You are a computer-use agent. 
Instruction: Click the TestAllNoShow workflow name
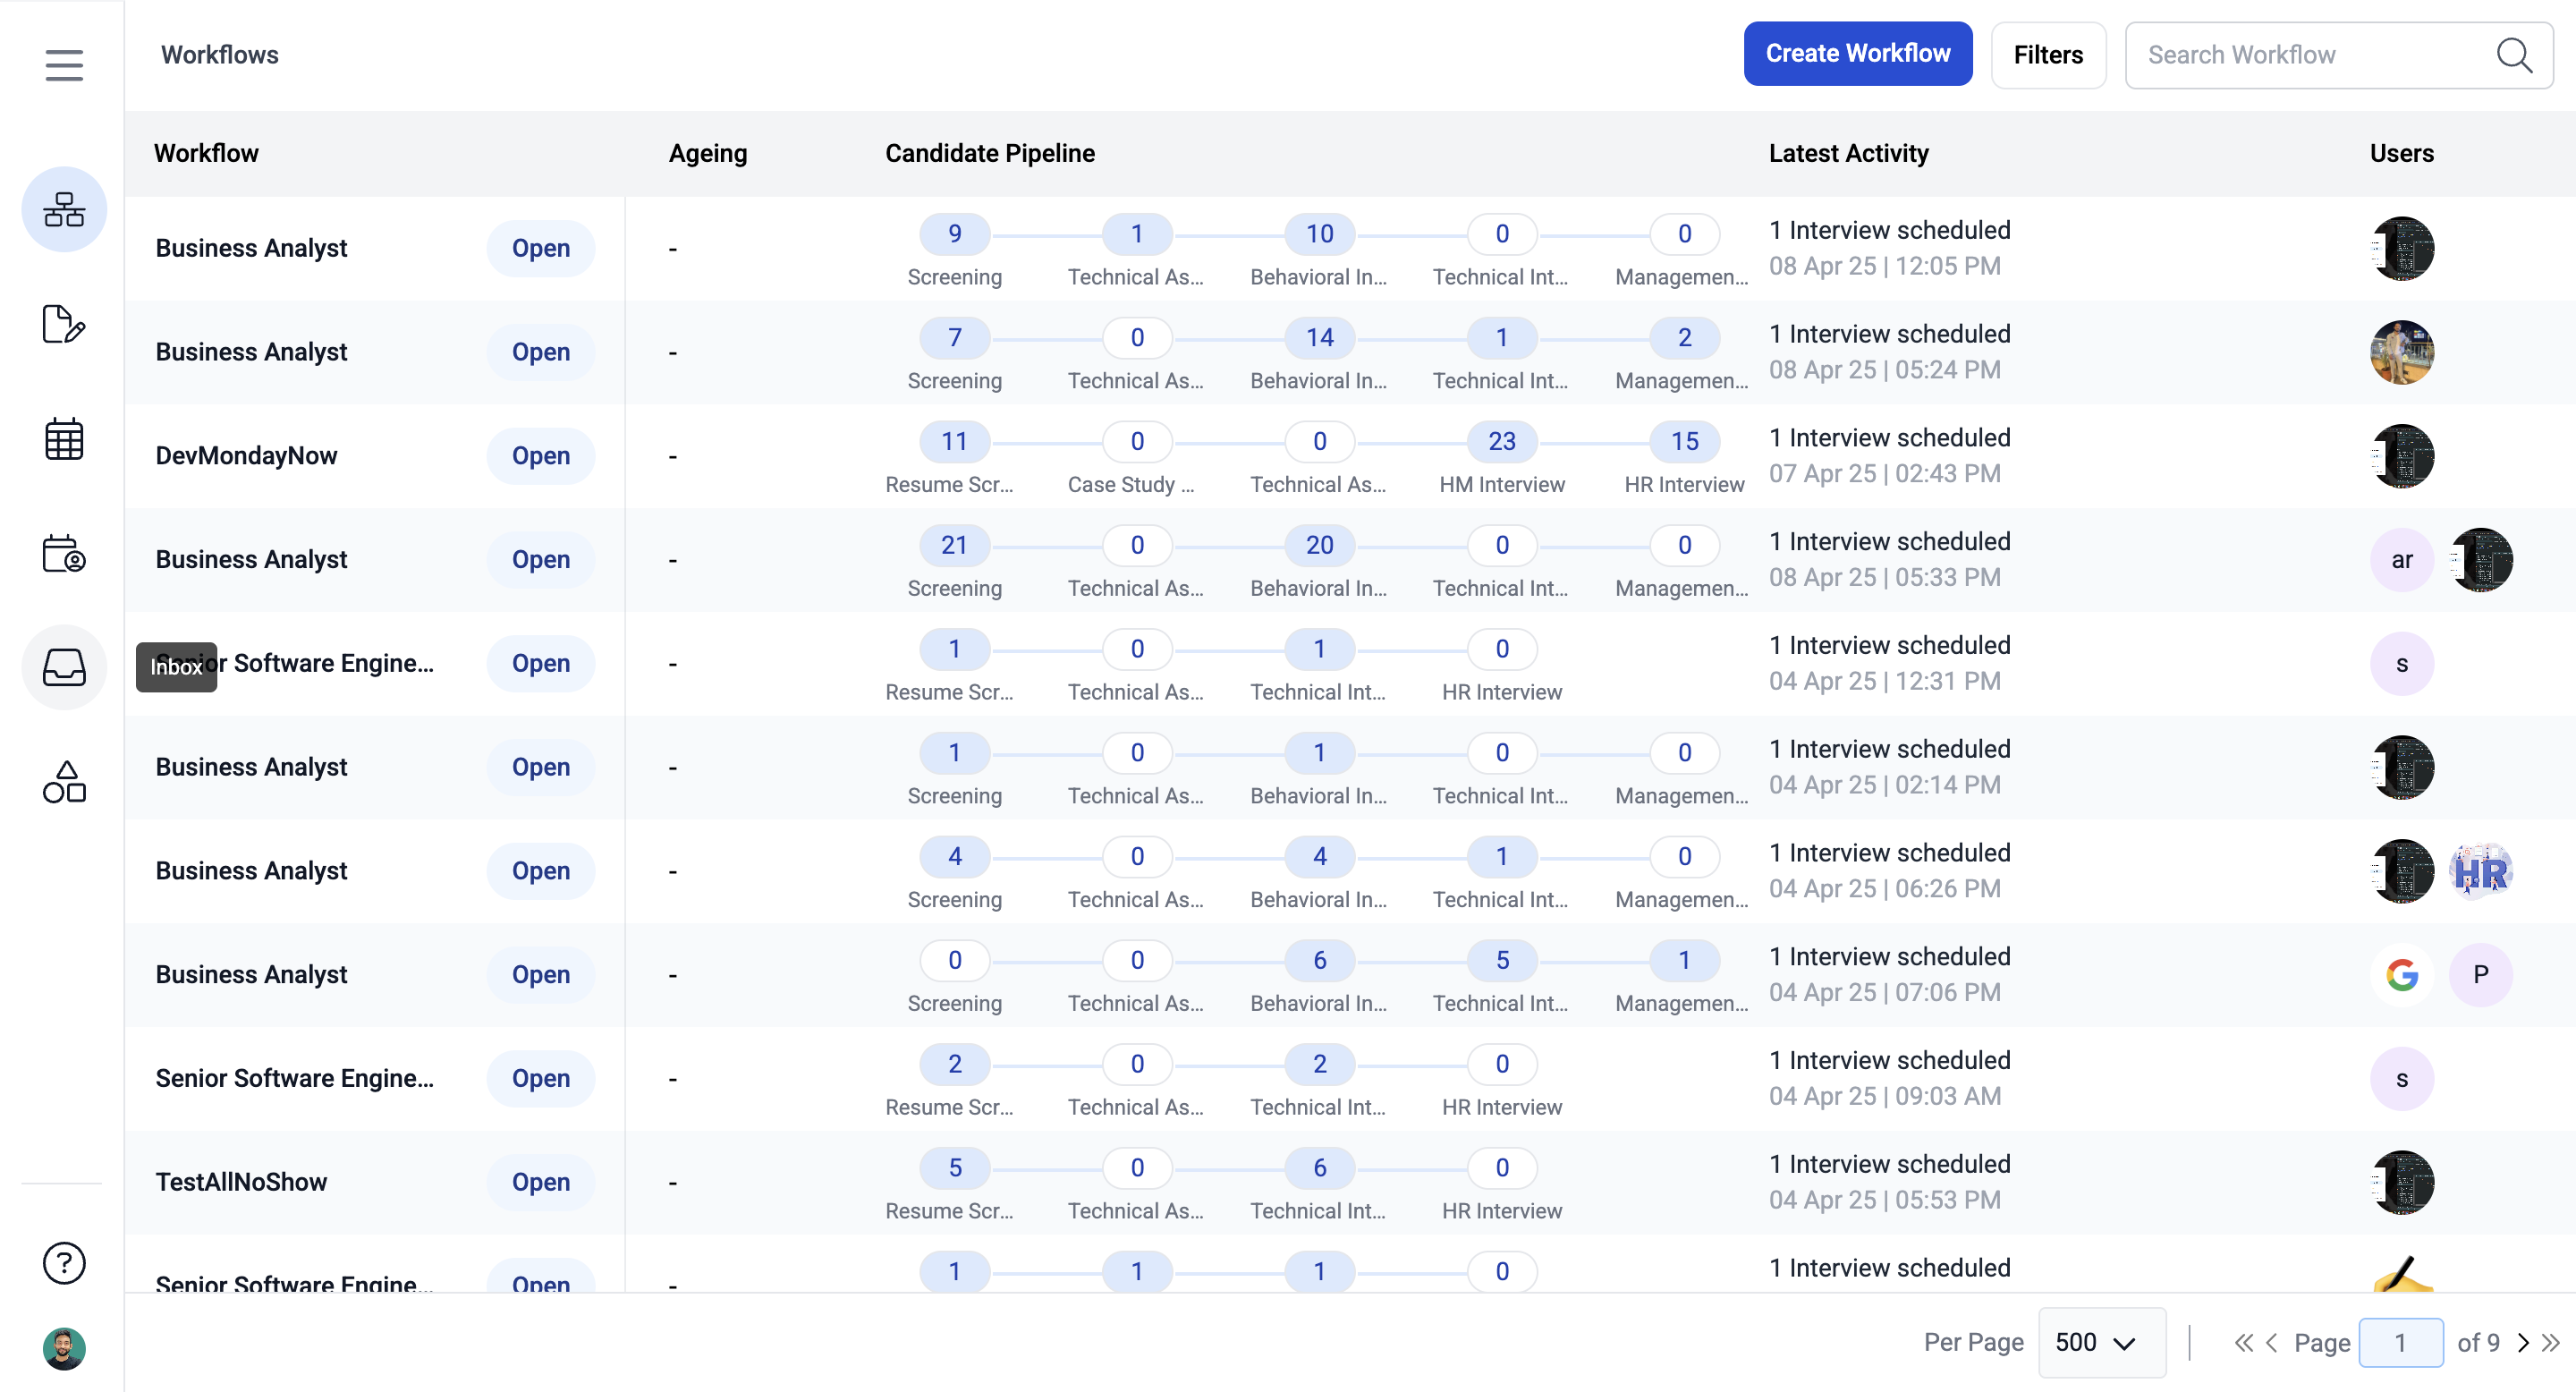click(241, 1182)
